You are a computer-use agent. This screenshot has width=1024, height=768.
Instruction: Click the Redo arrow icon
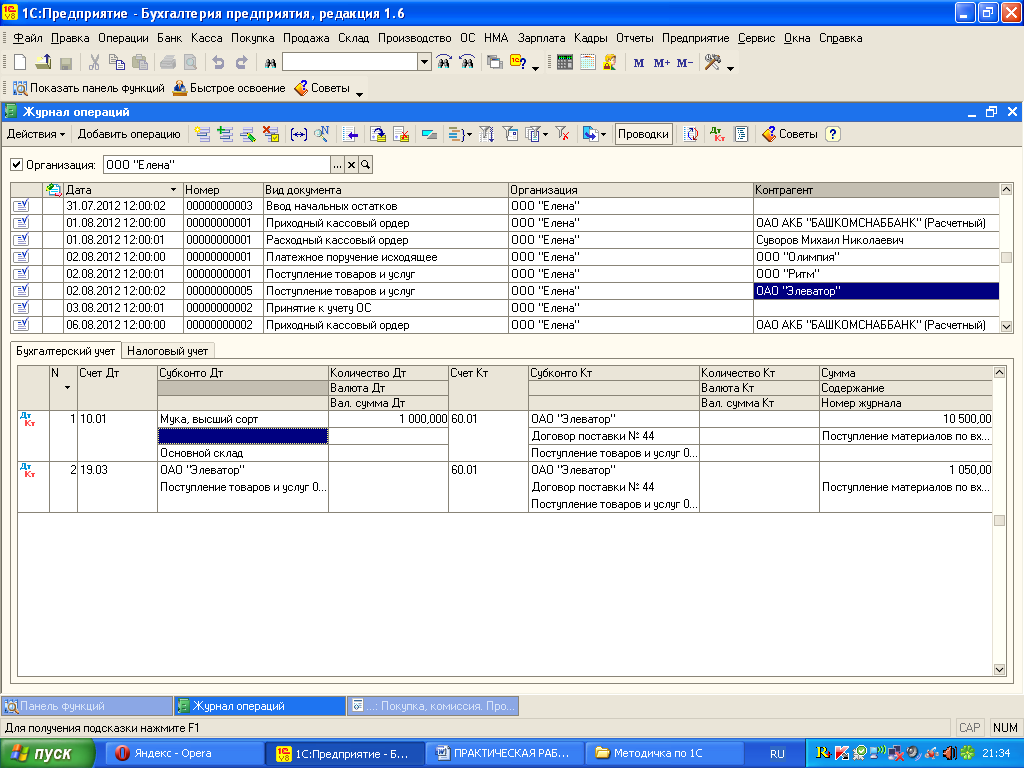point(242,63)
